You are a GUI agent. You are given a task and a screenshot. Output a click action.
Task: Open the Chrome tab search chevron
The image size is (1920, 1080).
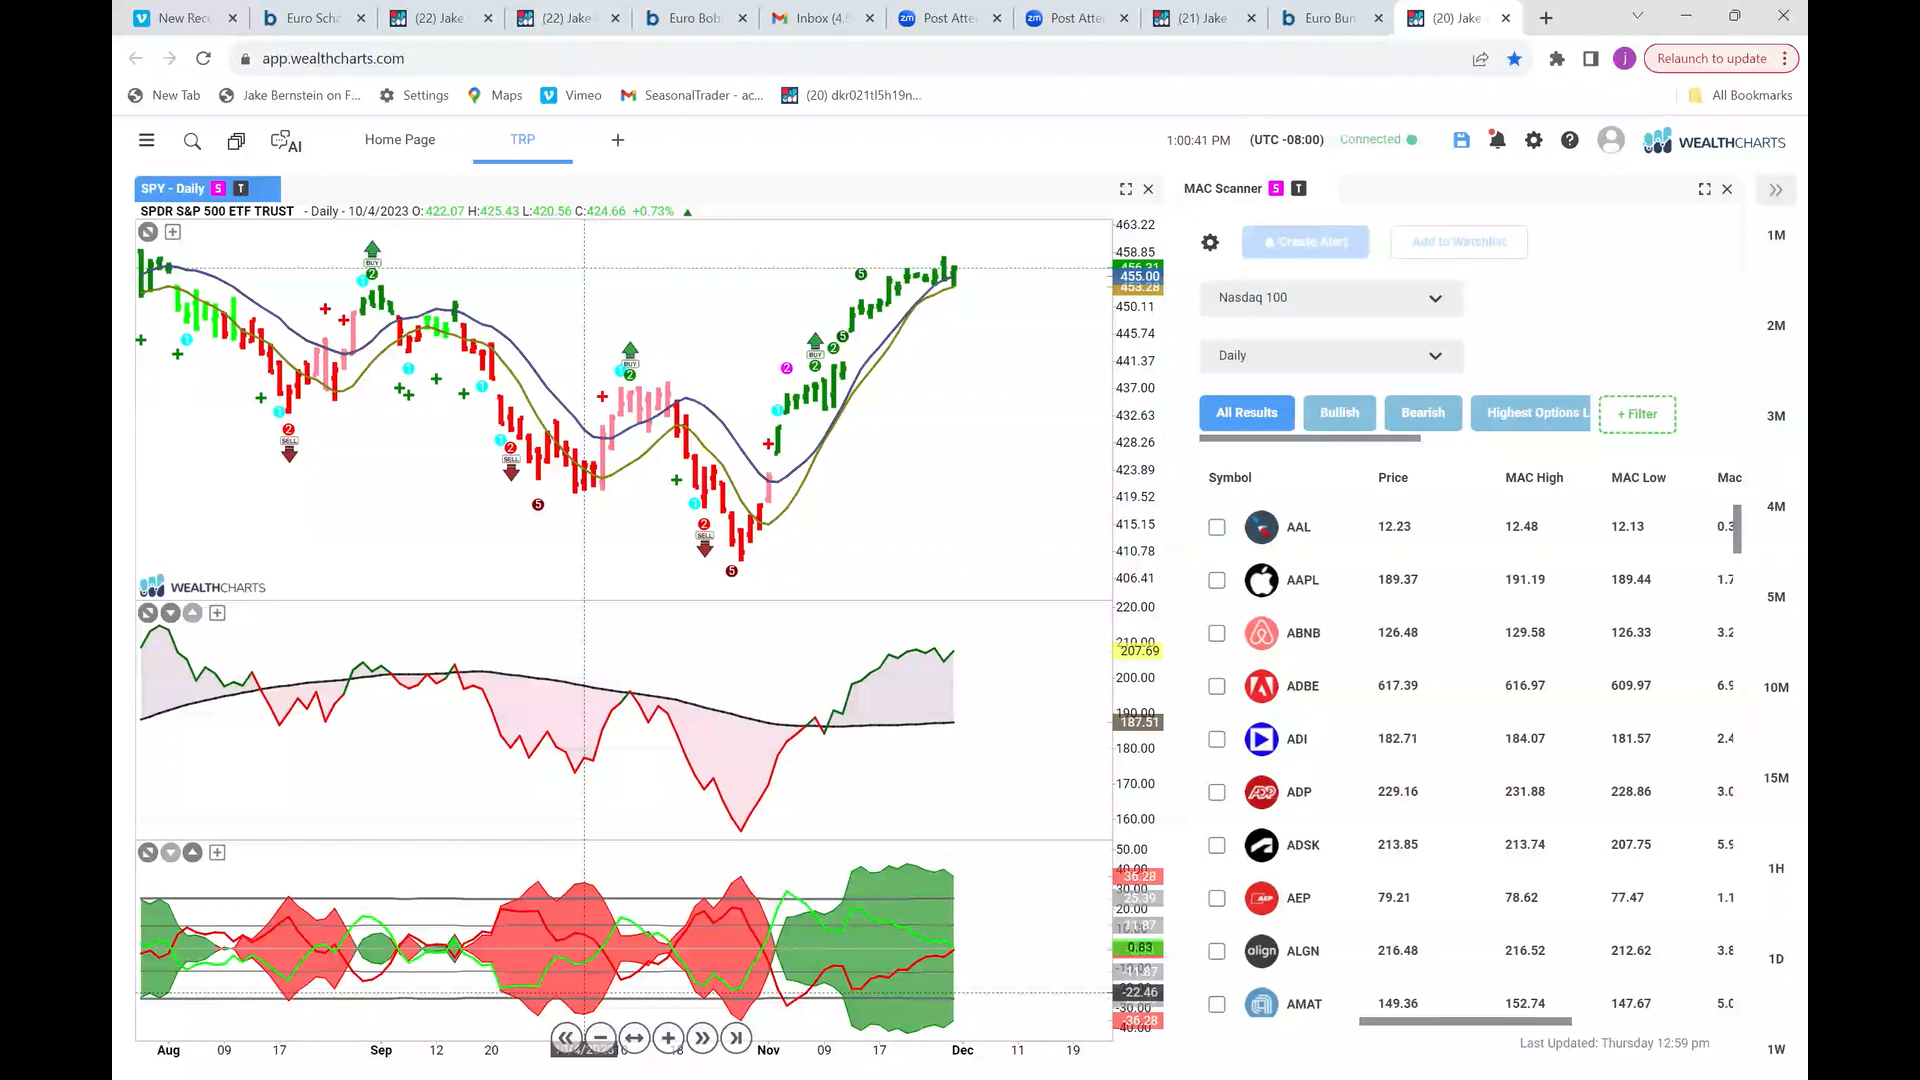pyautogui.click(x=1637, y=17)
